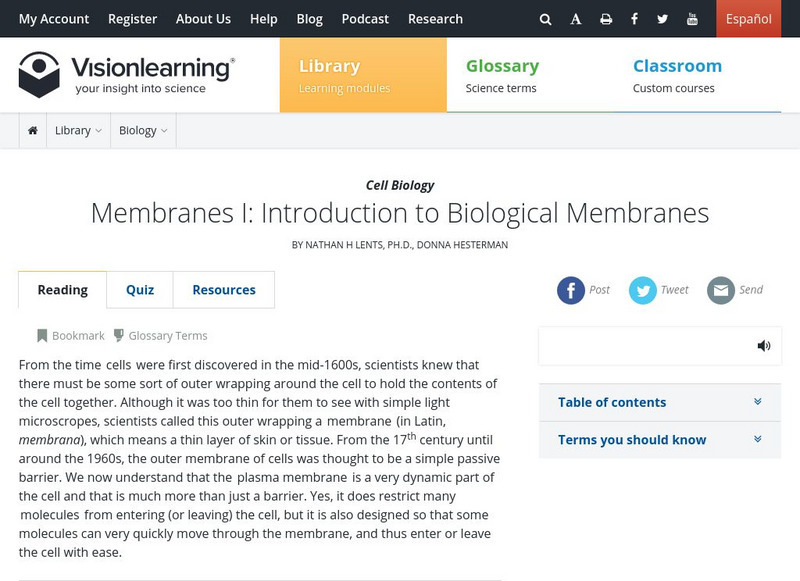Image resolution: width=800 pixels, height=581 pixels.
Task: Click the font size 'A' icon
Action: (x=576, y=19)
